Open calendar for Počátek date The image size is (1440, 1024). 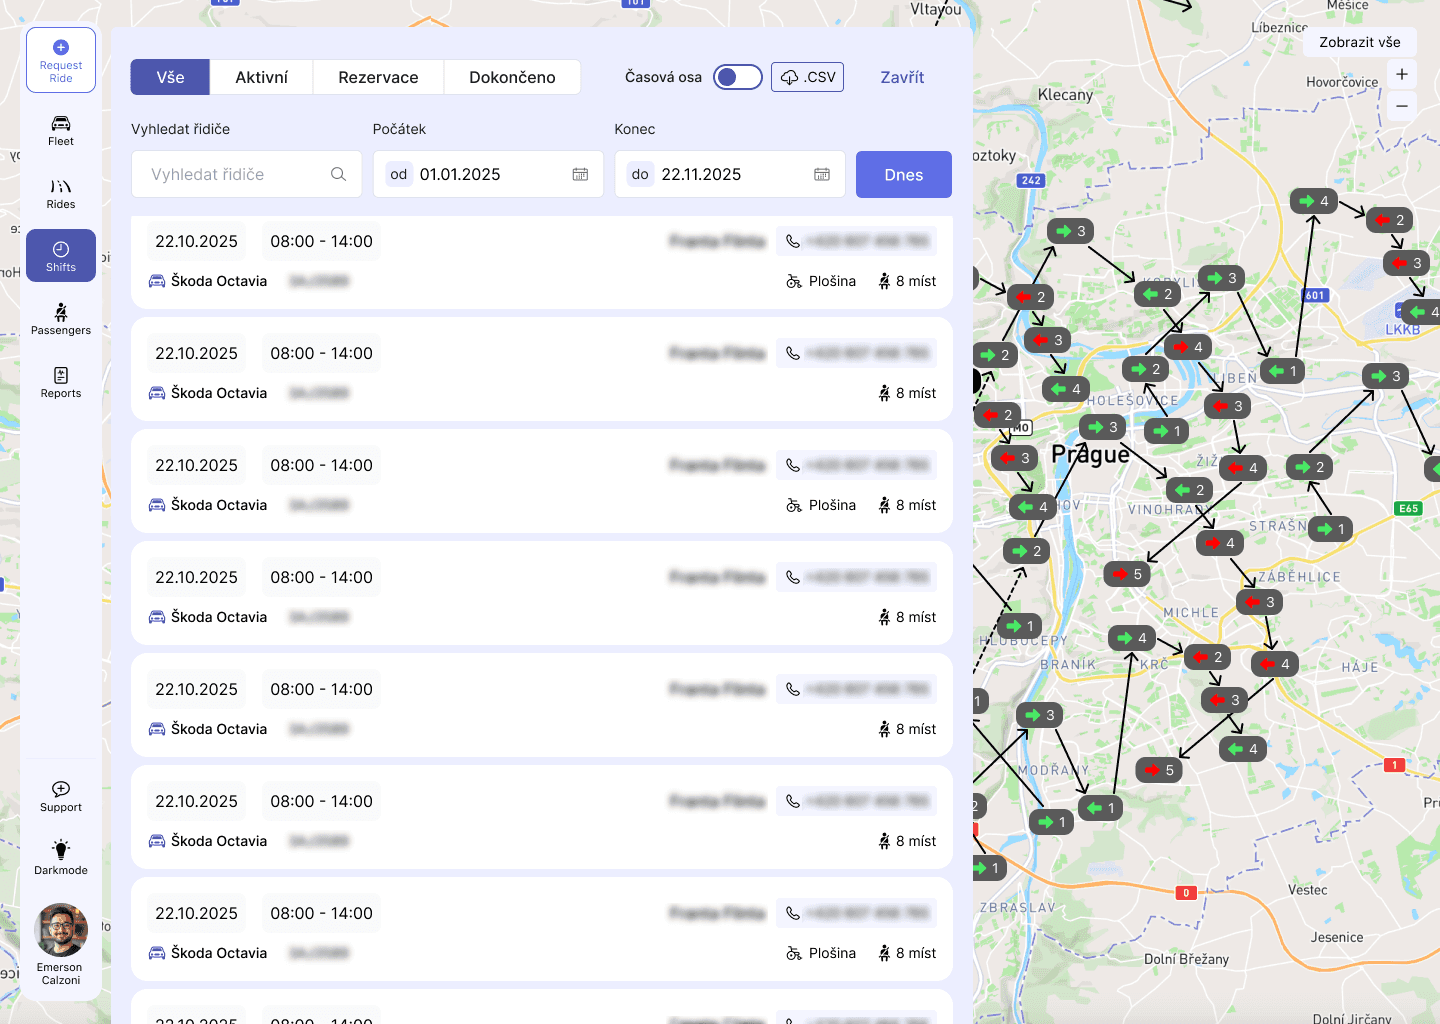click(580, 174)
